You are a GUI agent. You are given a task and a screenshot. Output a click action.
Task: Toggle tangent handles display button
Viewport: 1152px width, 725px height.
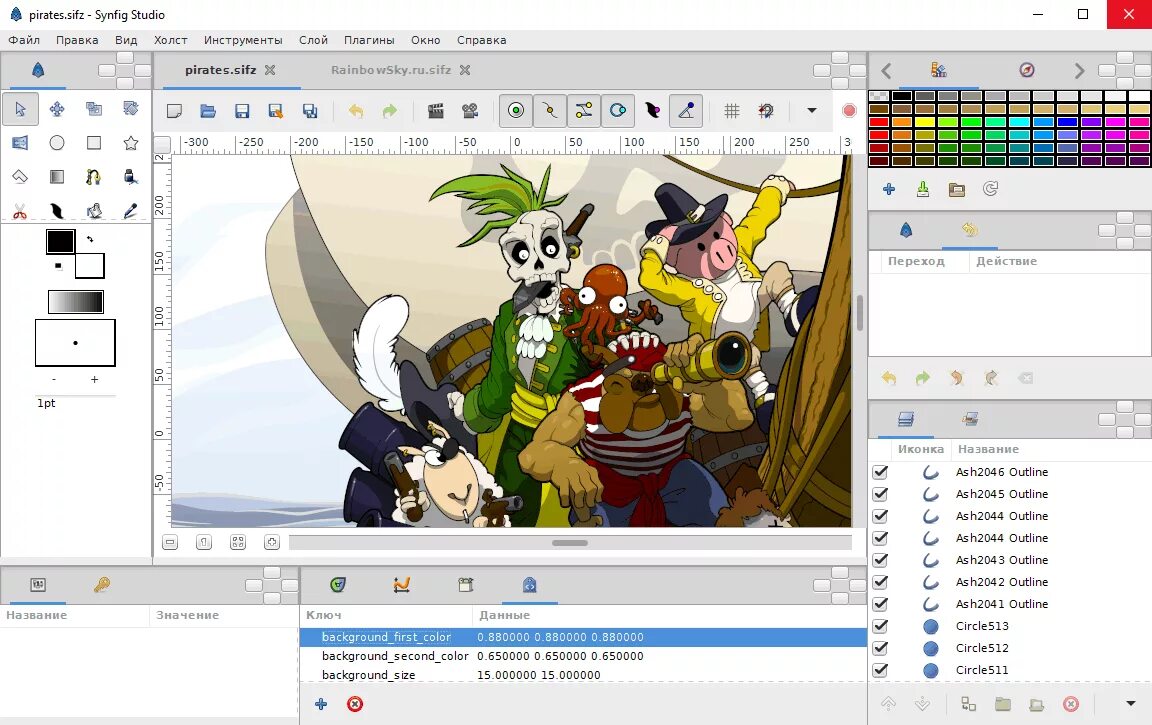pos(583,111)
